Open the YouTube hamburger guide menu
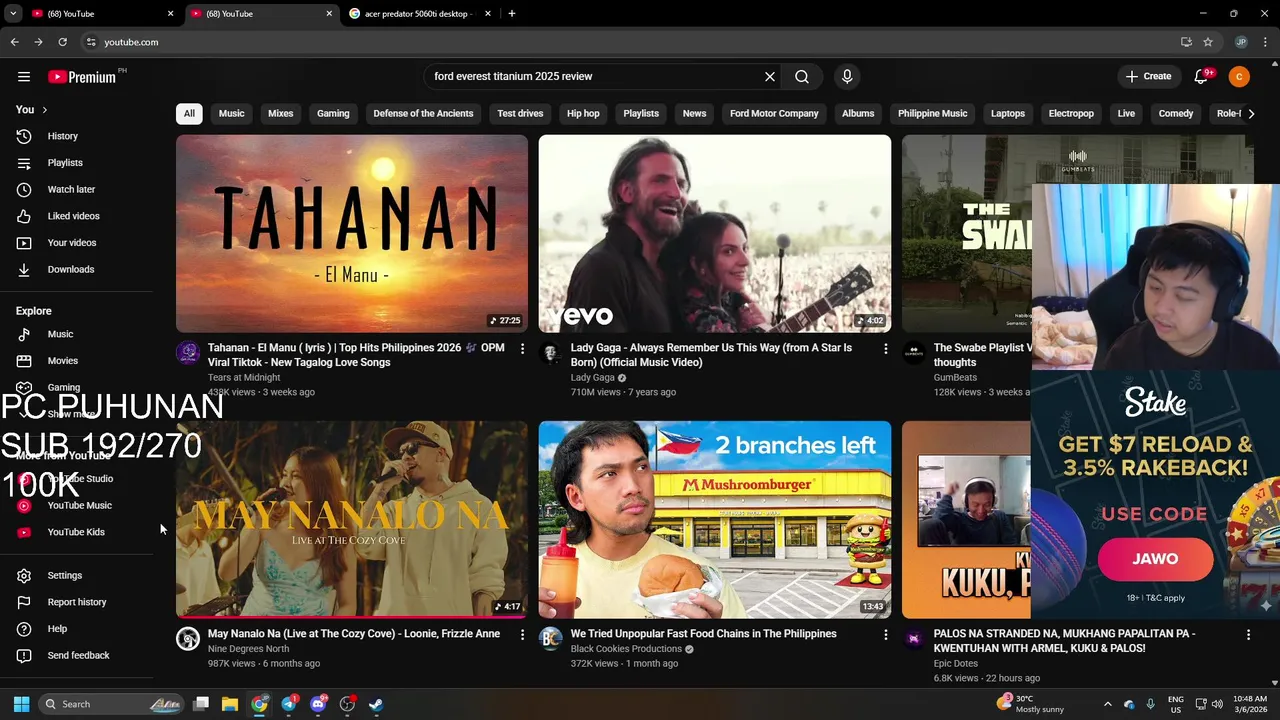The image size is (1280, 720). pyautogui.click(x=24, y=77)
